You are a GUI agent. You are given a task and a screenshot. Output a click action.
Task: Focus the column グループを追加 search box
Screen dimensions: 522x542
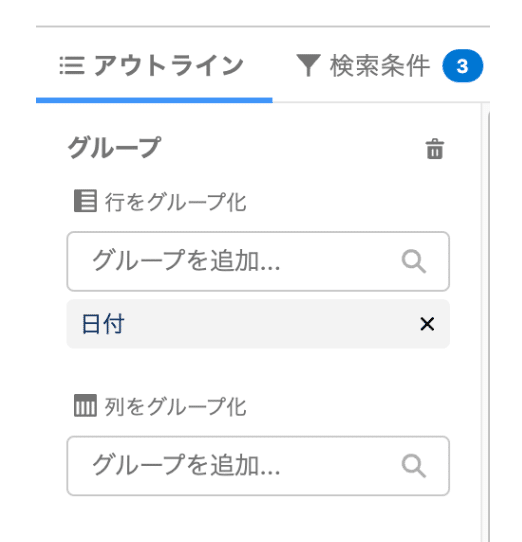point(258,466)
